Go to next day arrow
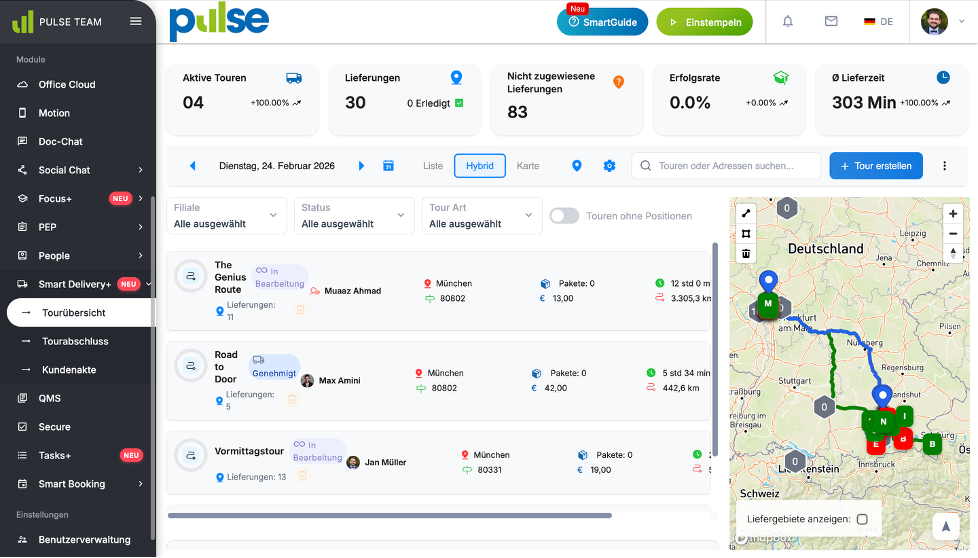Image resolution: width=978 pixels, height=558 pixels. coord(361,166)
